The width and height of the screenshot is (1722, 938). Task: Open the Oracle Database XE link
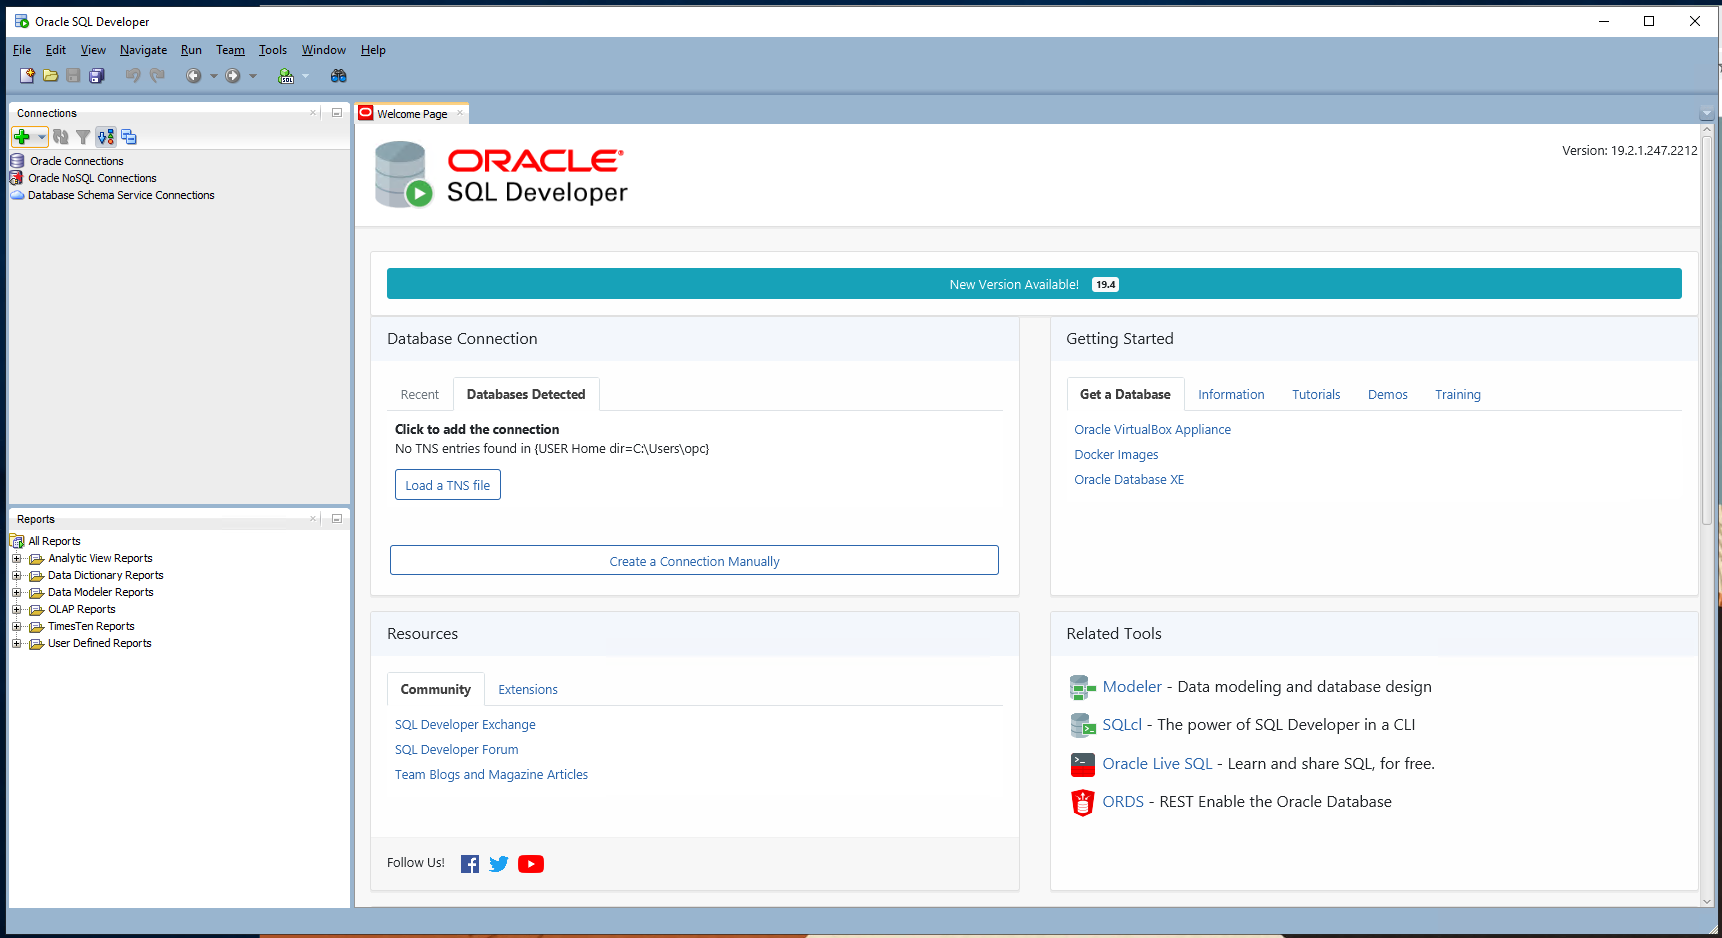tap(1129, 480)
